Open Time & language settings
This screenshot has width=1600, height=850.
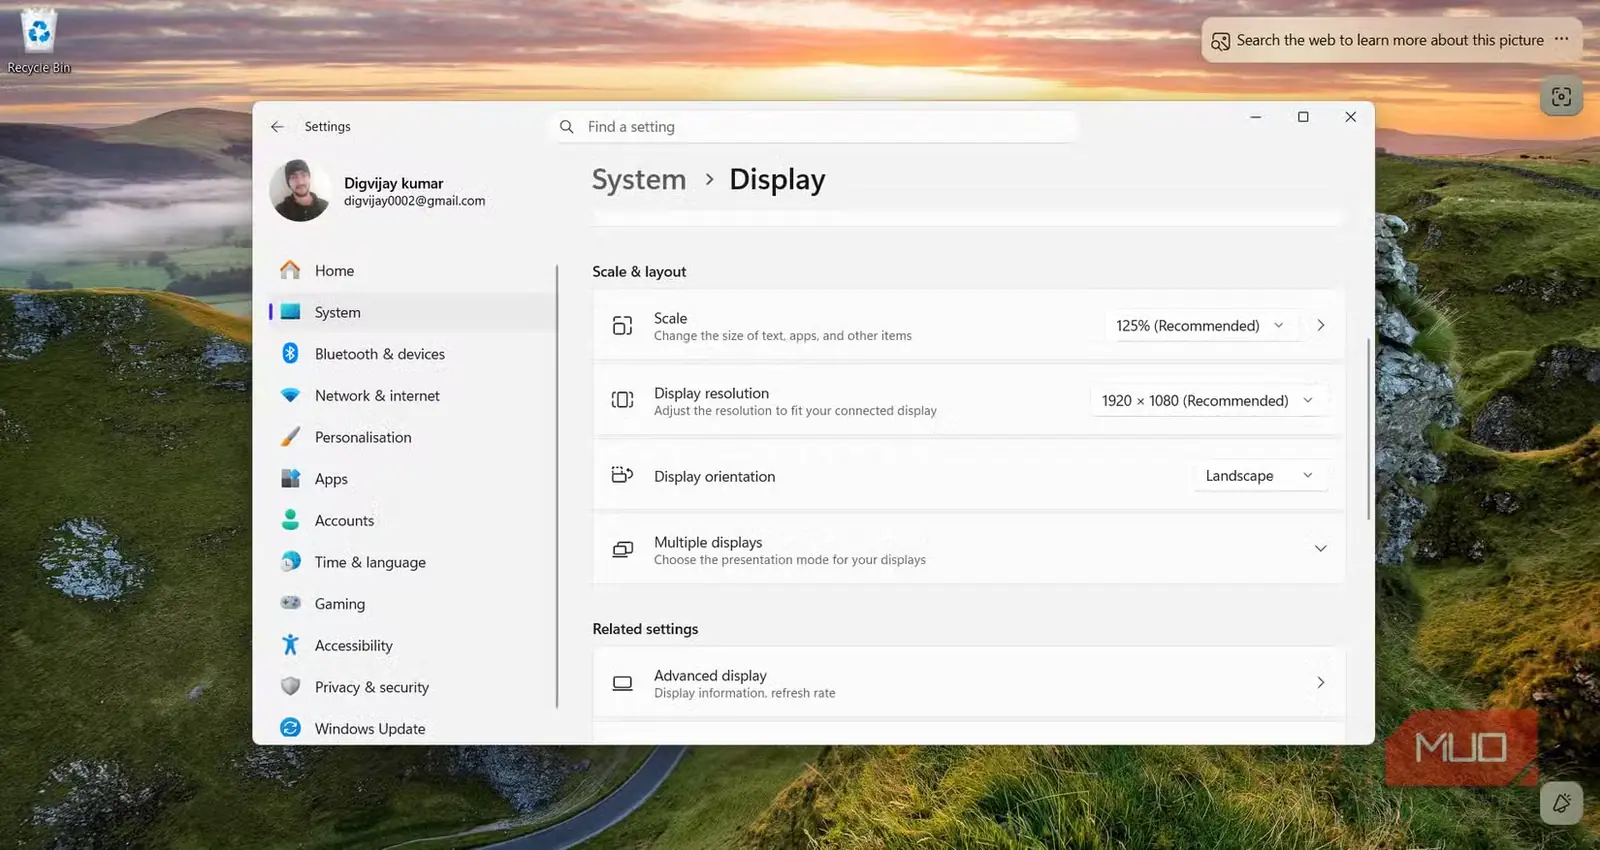click(412, 562)
